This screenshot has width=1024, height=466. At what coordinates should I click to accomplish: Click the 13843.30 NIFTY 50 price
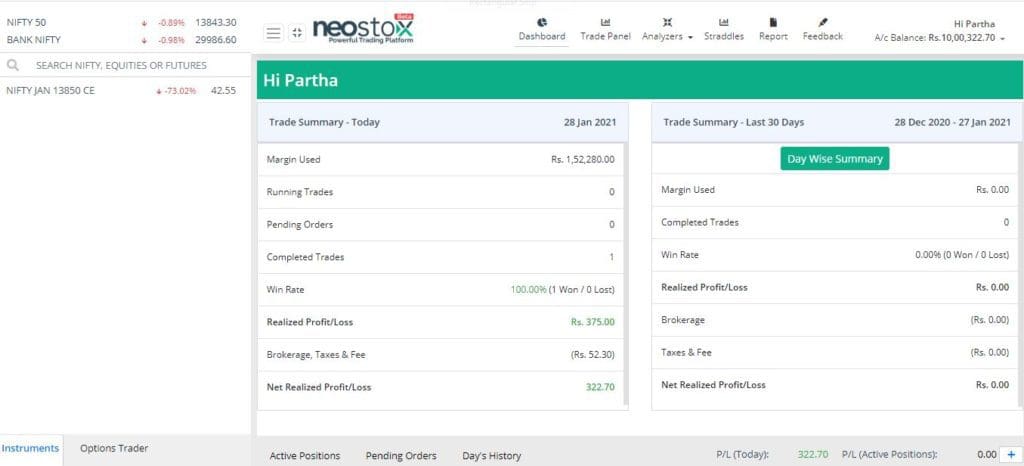[216, 22]
